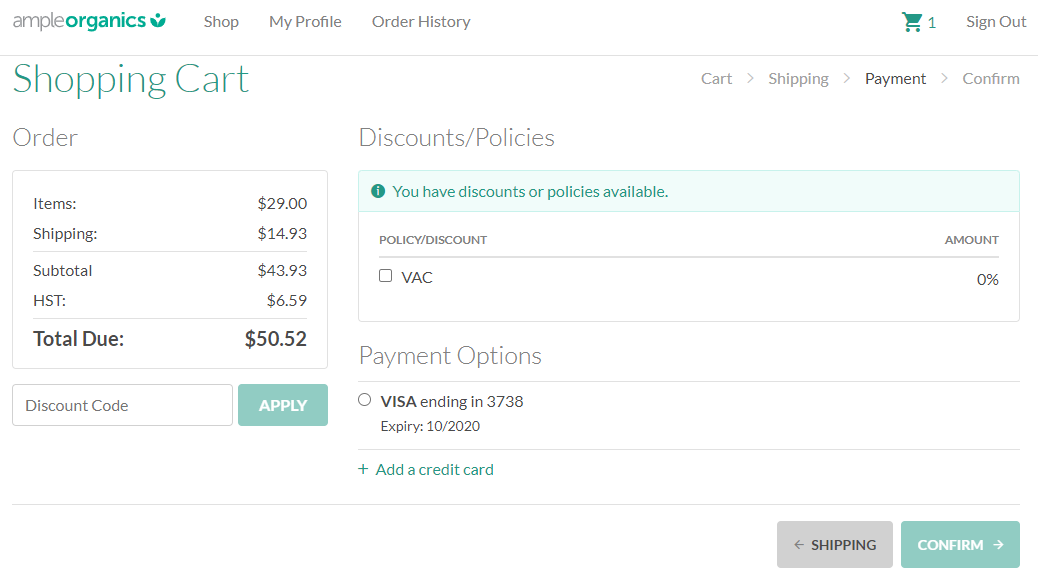This screenshot has height=576, width=1038.
Task: Select VISA ending in 3738
Action: tap(365, 400)
